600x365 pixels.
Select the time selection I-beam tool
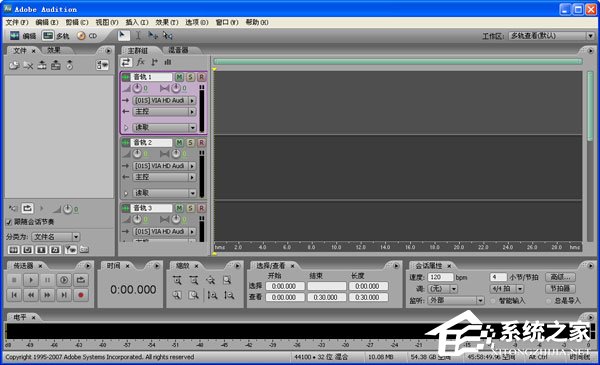click(x=138, y=36)
